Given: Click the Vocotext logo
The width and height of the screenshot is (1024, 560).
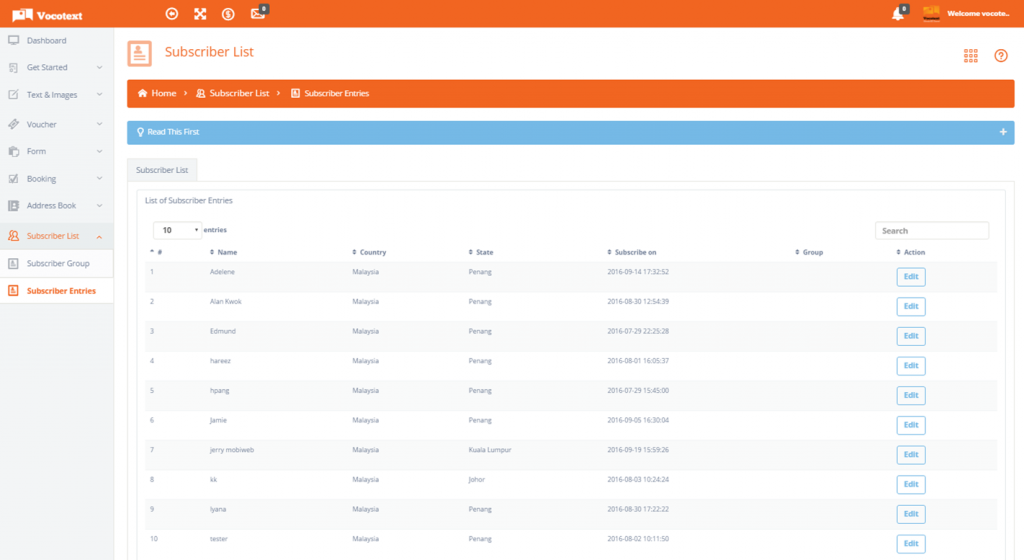Looking at the screenshot, I should (47, 14).
